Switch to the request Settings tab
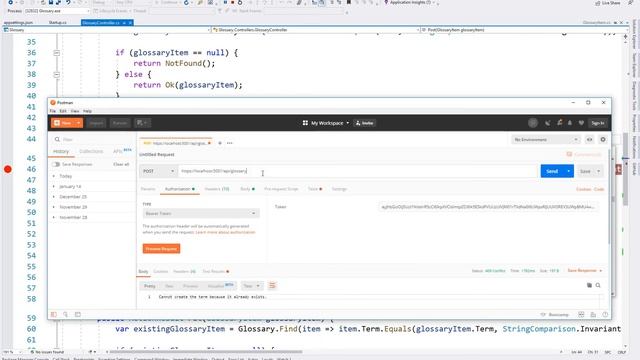The width and height of the screenshot is (640, 360). click(x=339, y=189)
